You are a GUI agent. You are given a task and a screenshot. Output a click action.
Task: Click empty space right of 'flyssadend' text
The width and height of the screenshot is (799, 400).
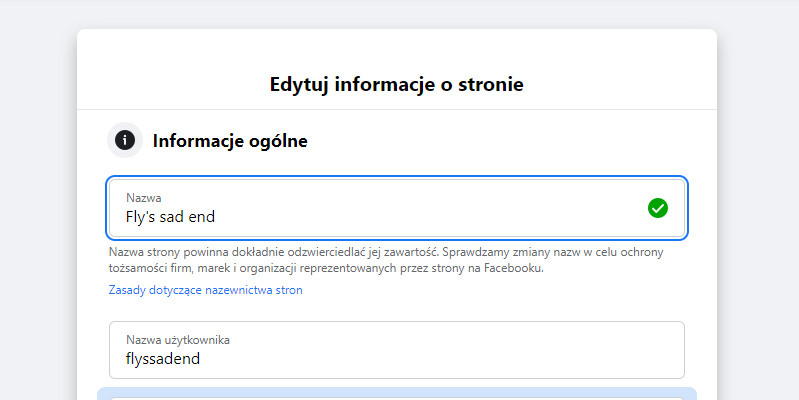coord(438,359)
